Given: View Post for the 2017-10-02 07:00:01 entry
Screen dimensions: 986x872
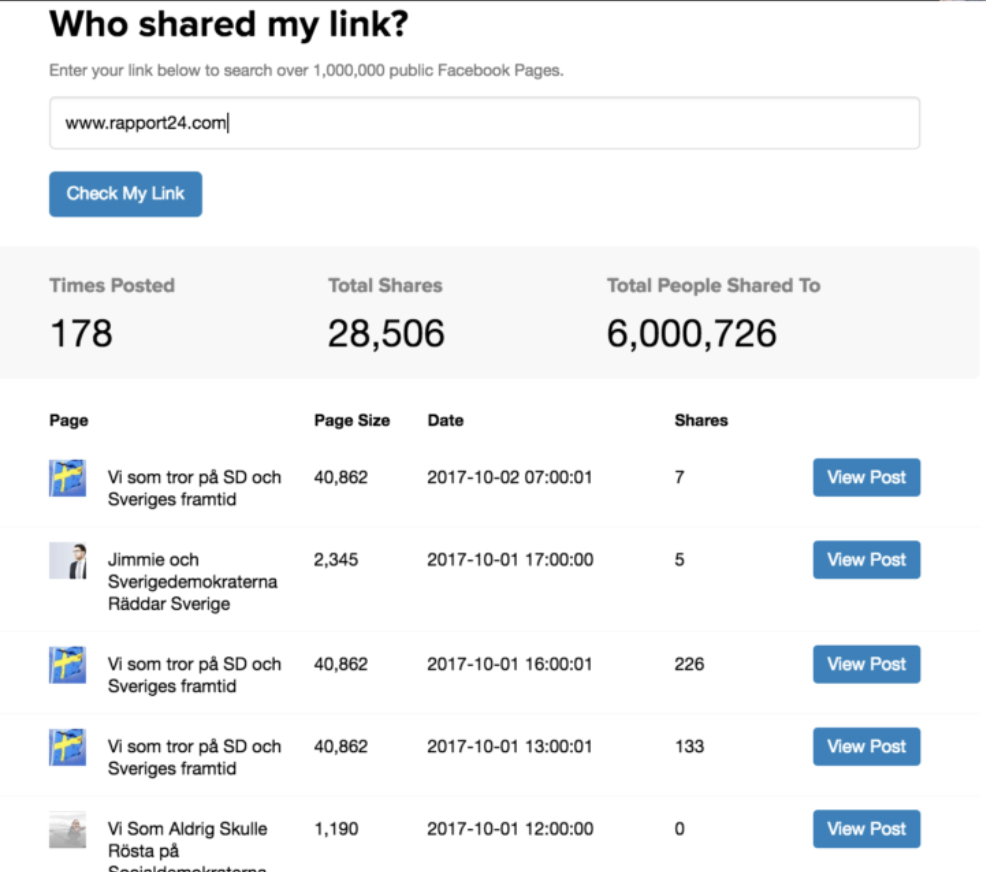Looking at the screenshot, I should (867, 477).
